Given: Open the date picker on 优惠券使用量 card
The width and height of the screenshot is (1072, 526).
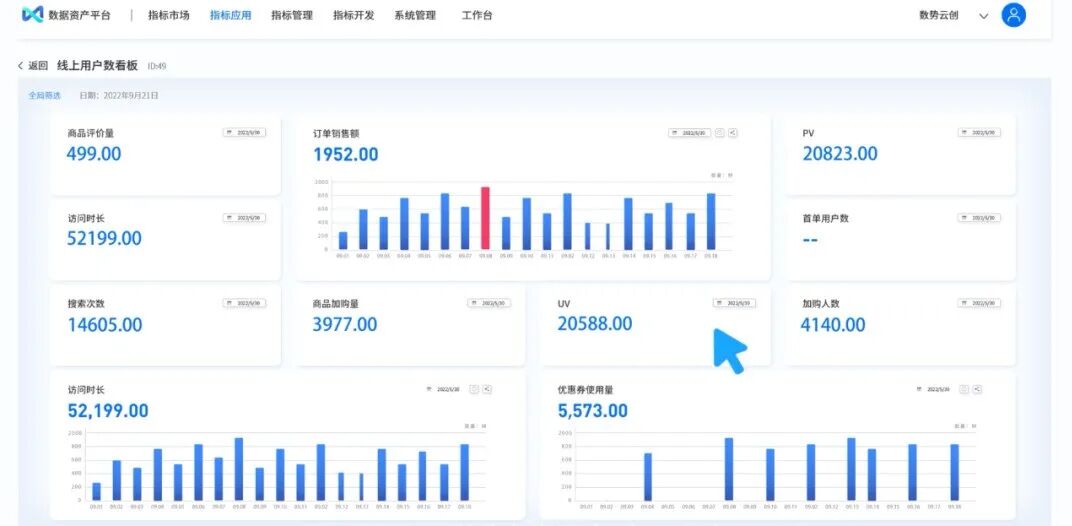Looking at the screenshot, I should pyautogui.click(x=933, y=389).
